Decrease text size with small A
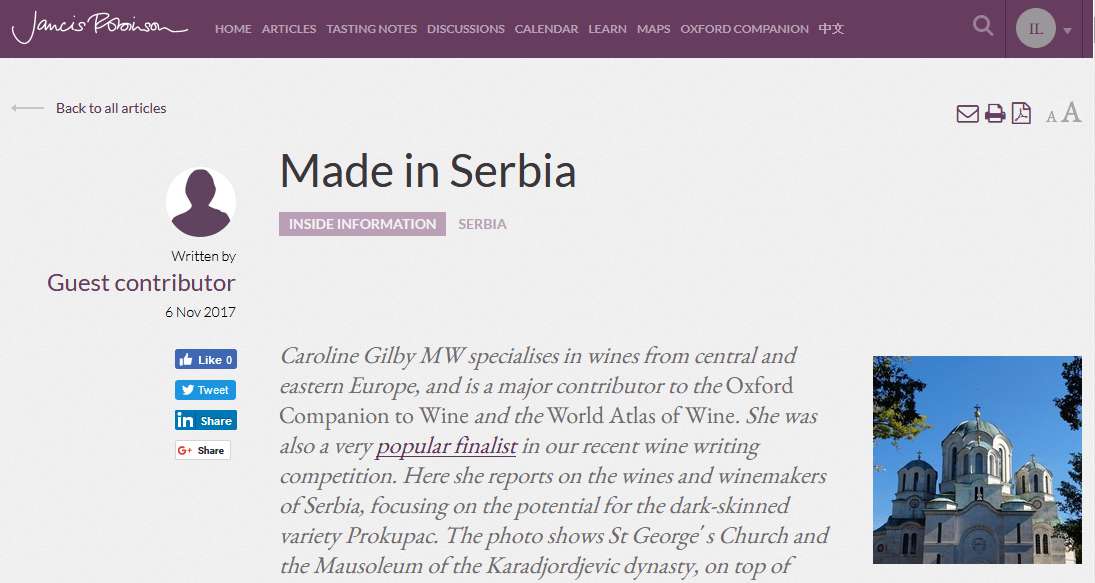Viewport: 1095px width, 583px height. click(1051, 117)
